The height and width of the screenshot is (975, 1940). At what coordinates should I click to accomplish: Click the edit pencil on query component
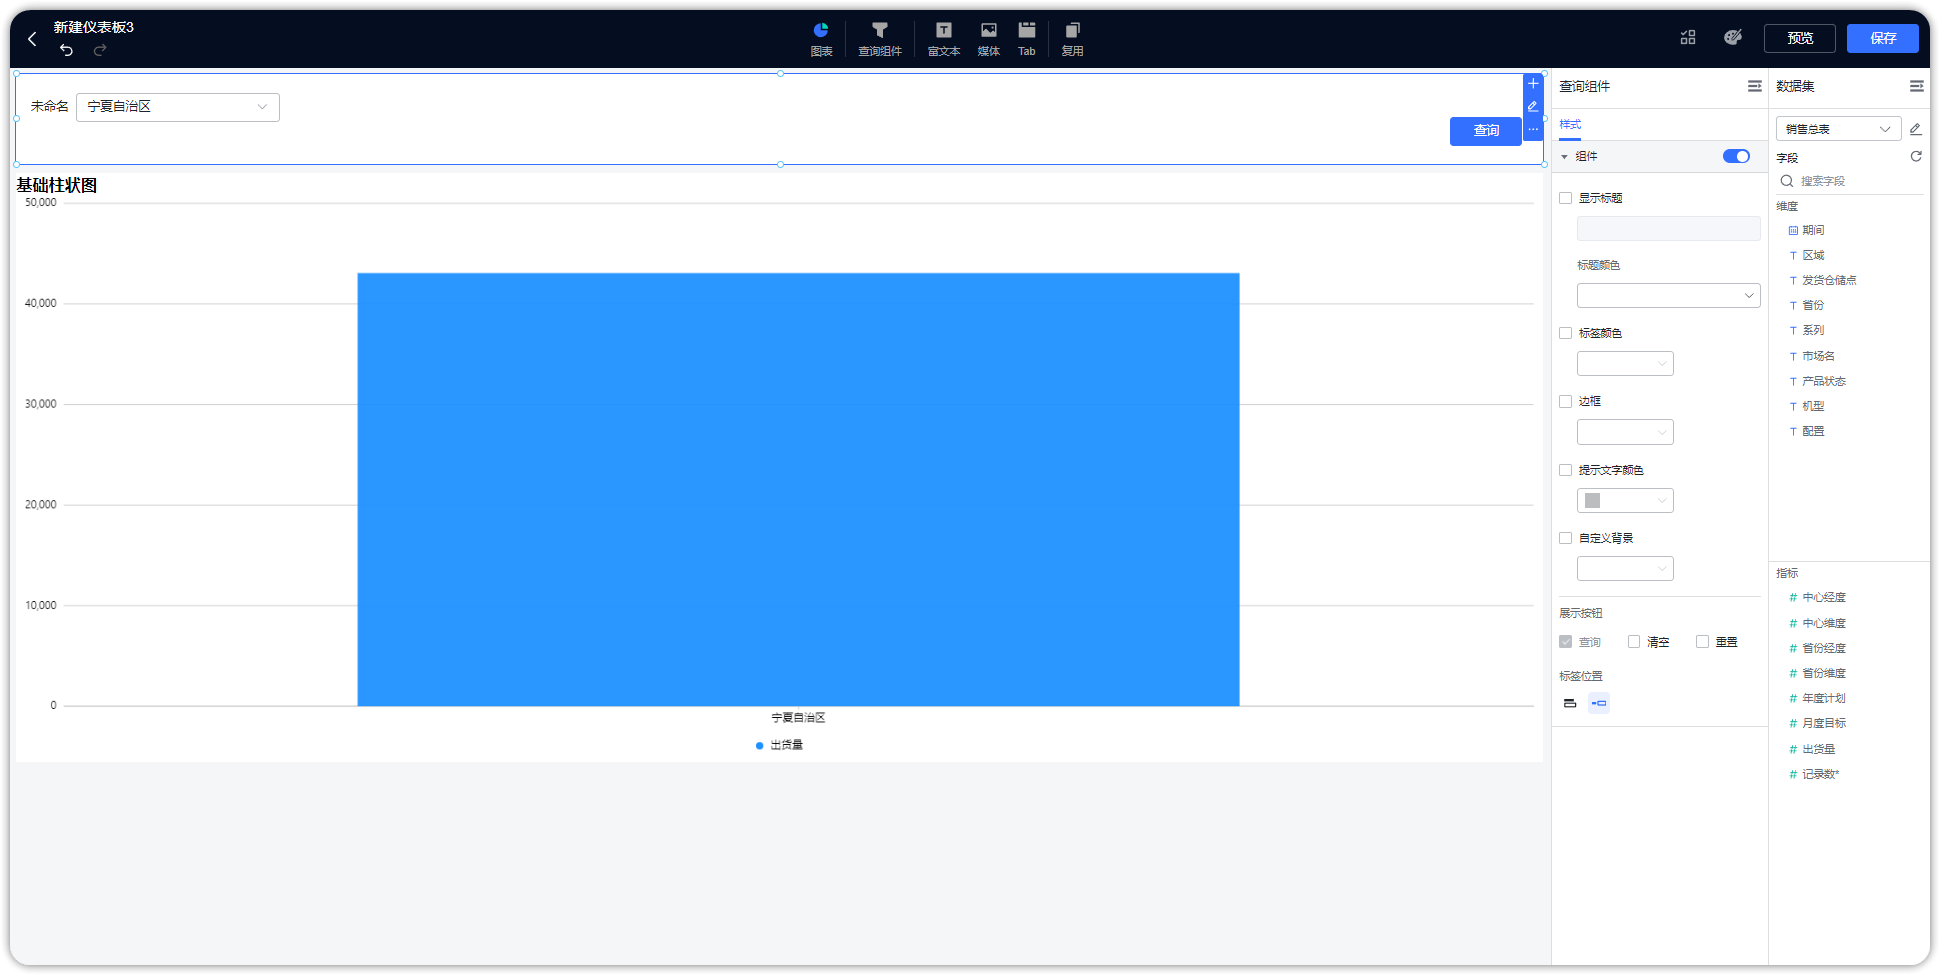coord(1533,106)
